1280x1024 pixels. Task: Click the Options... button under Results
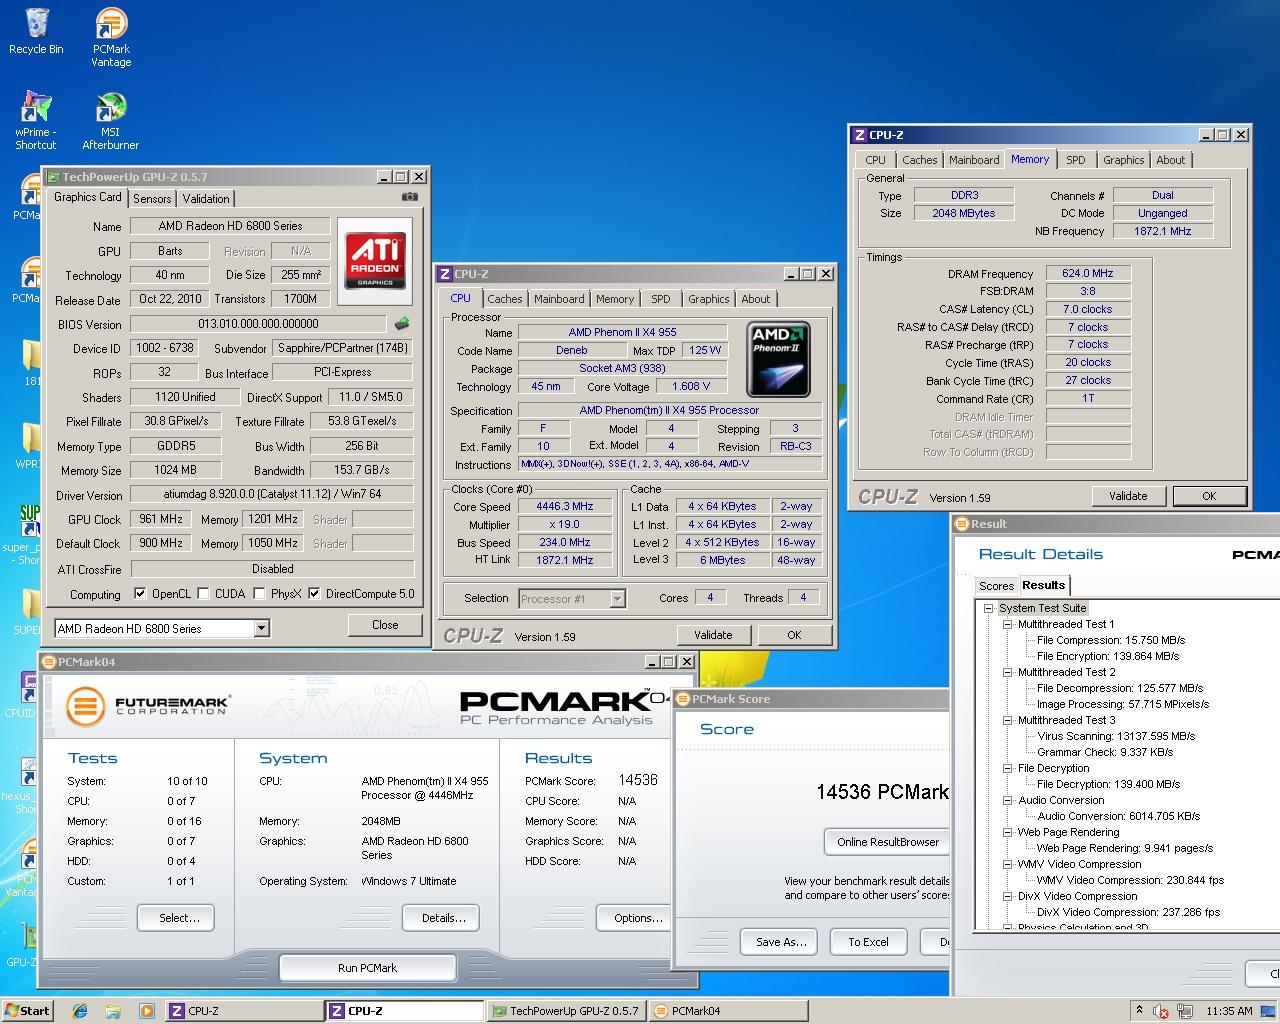[634, 918]
